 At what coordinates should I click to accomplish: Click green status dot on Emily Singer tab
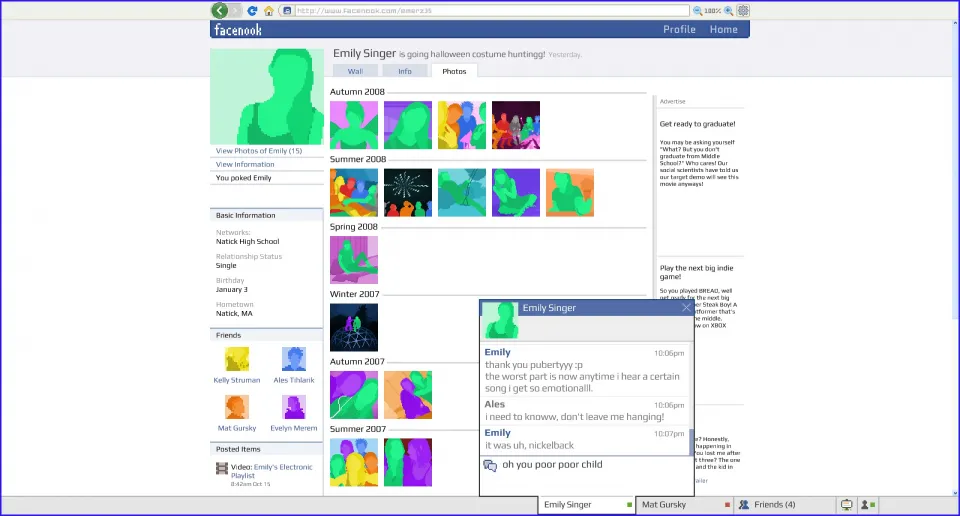[629, 505]
